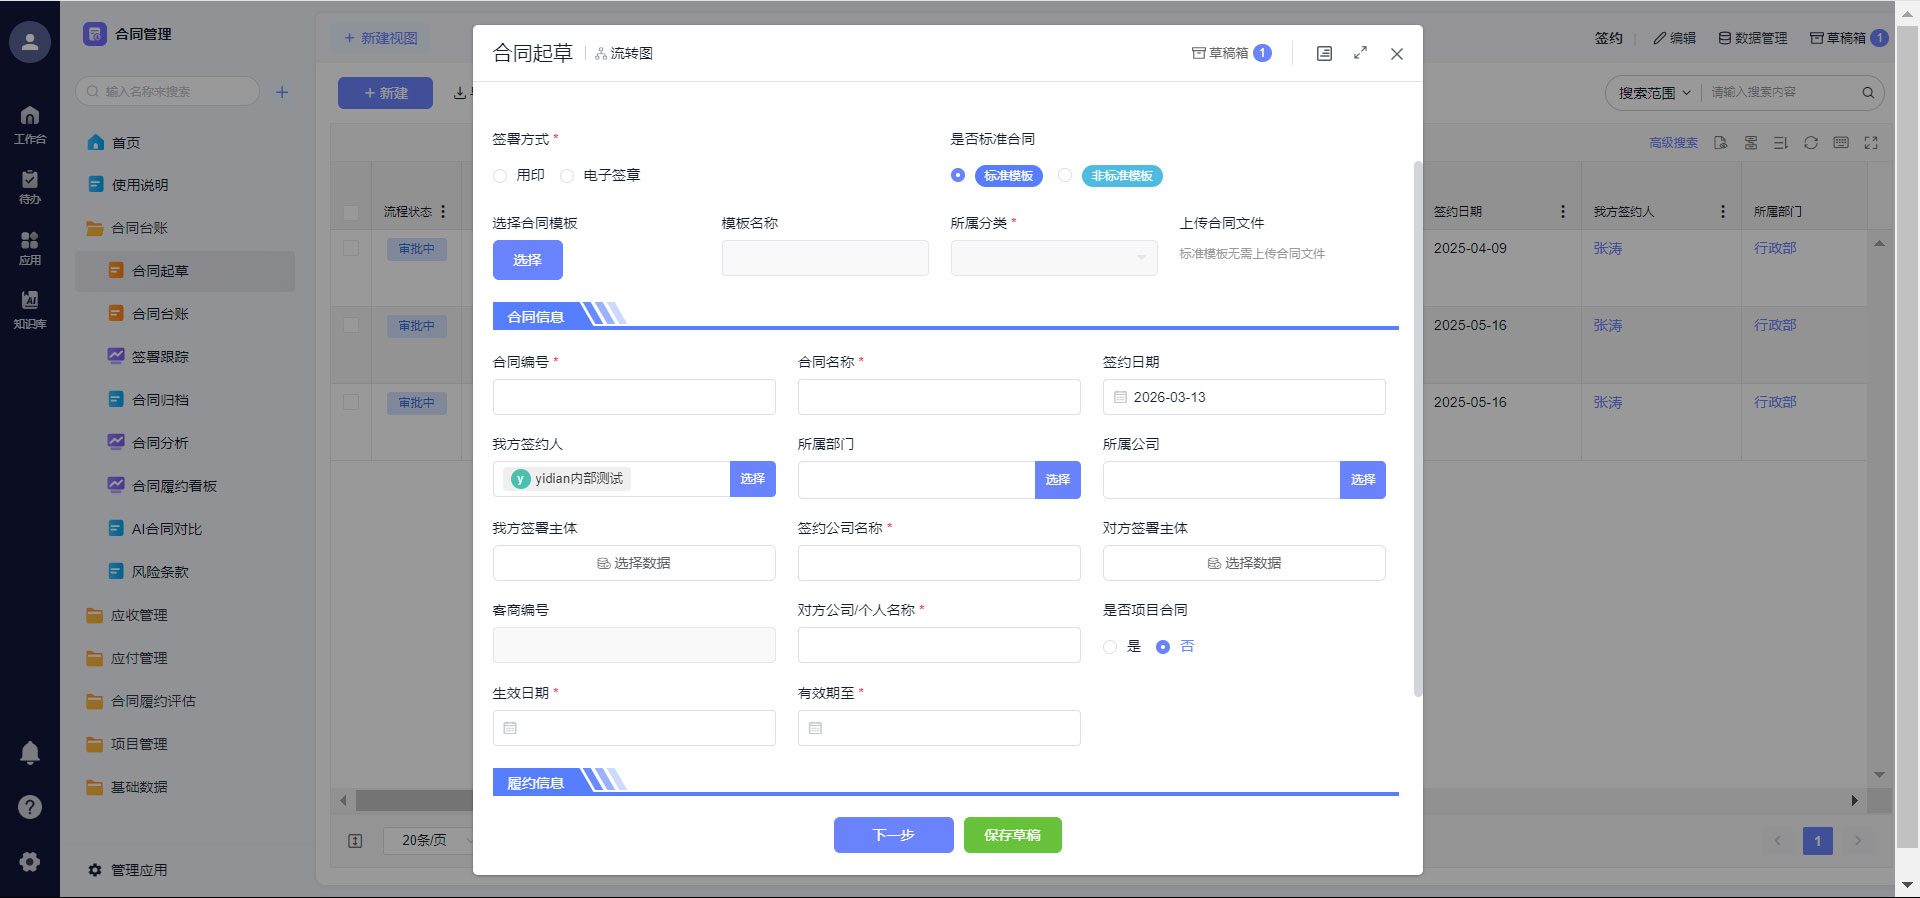The image size is (1920, 898).
Task: Click the 下一步 button
Action: click(893, 835)
